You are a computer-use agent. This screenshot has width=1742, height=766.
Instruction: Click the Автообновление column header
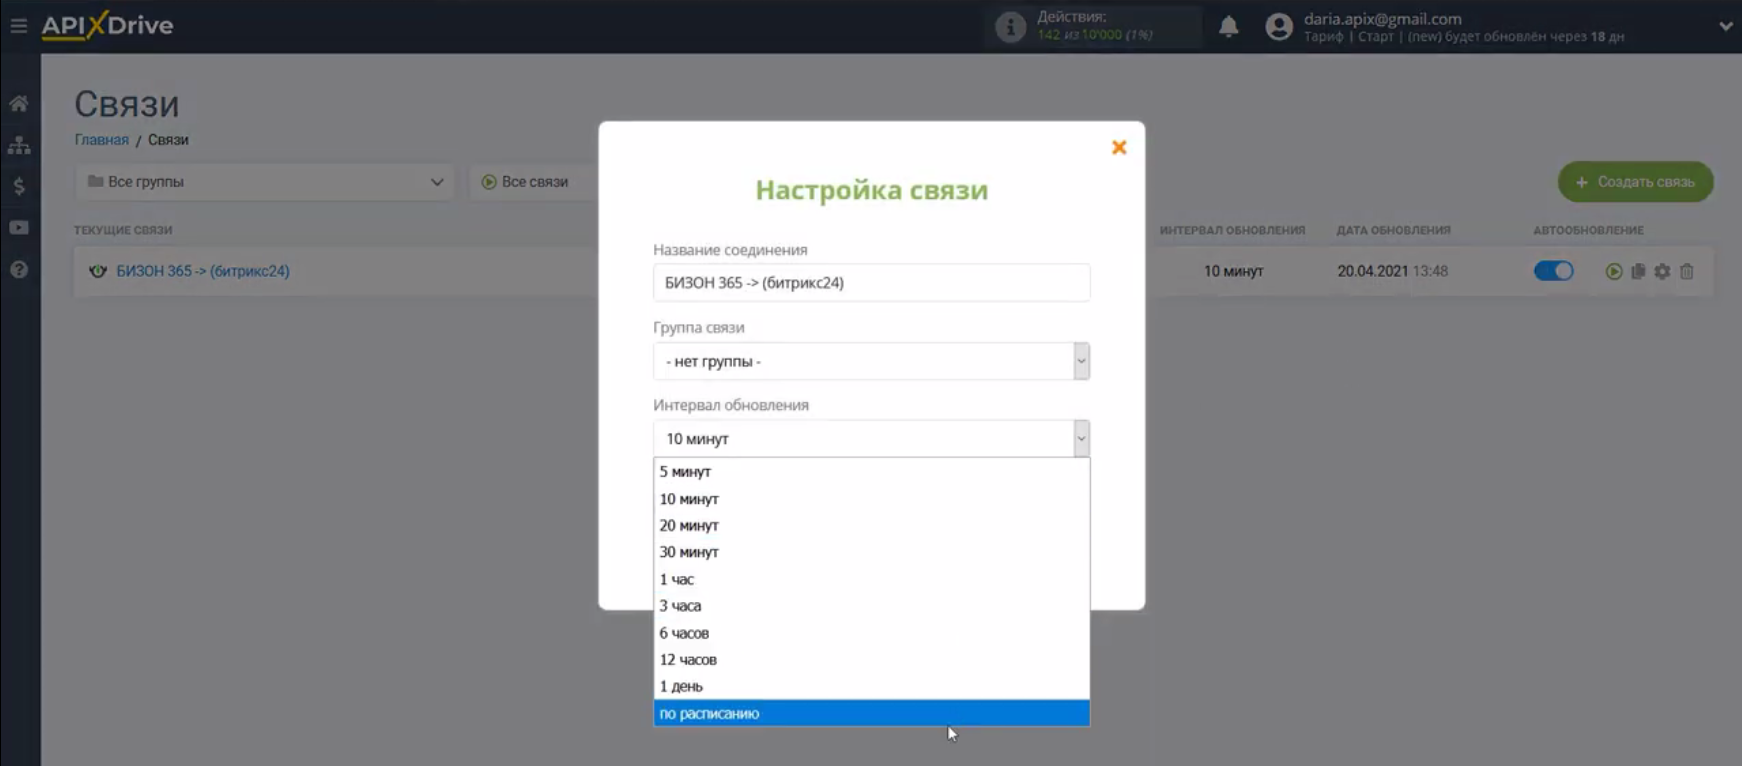point(1589,230)
